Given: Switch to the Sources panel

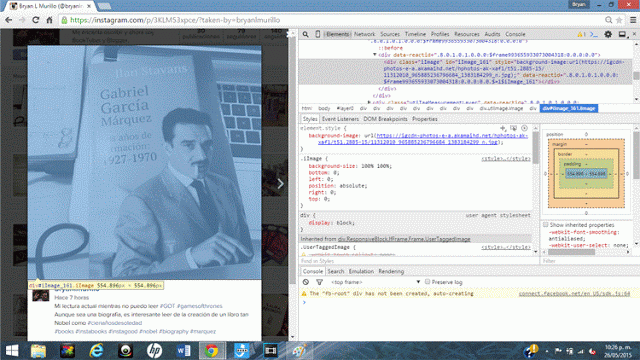Looking at the screenshot, I should point(390,34).
